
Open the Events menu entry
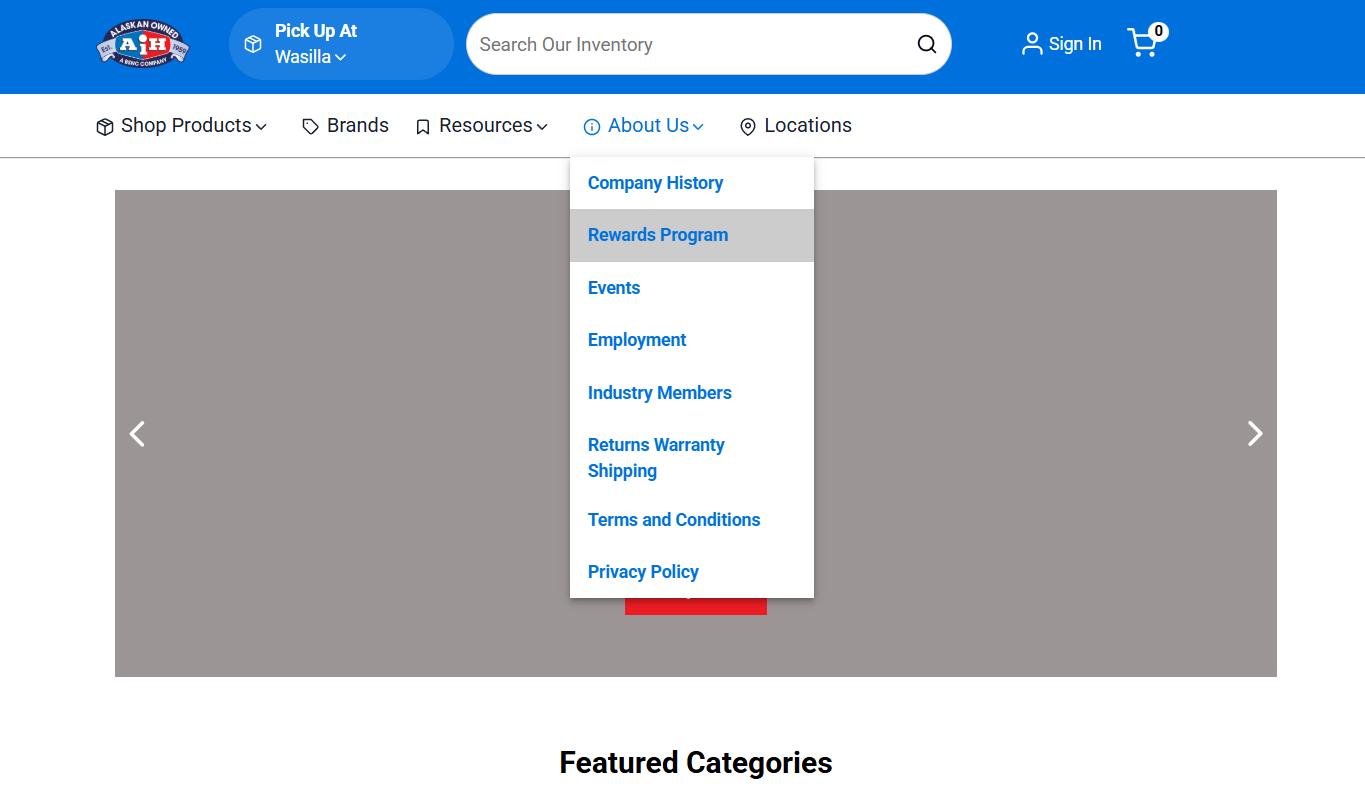coord(614,288)
